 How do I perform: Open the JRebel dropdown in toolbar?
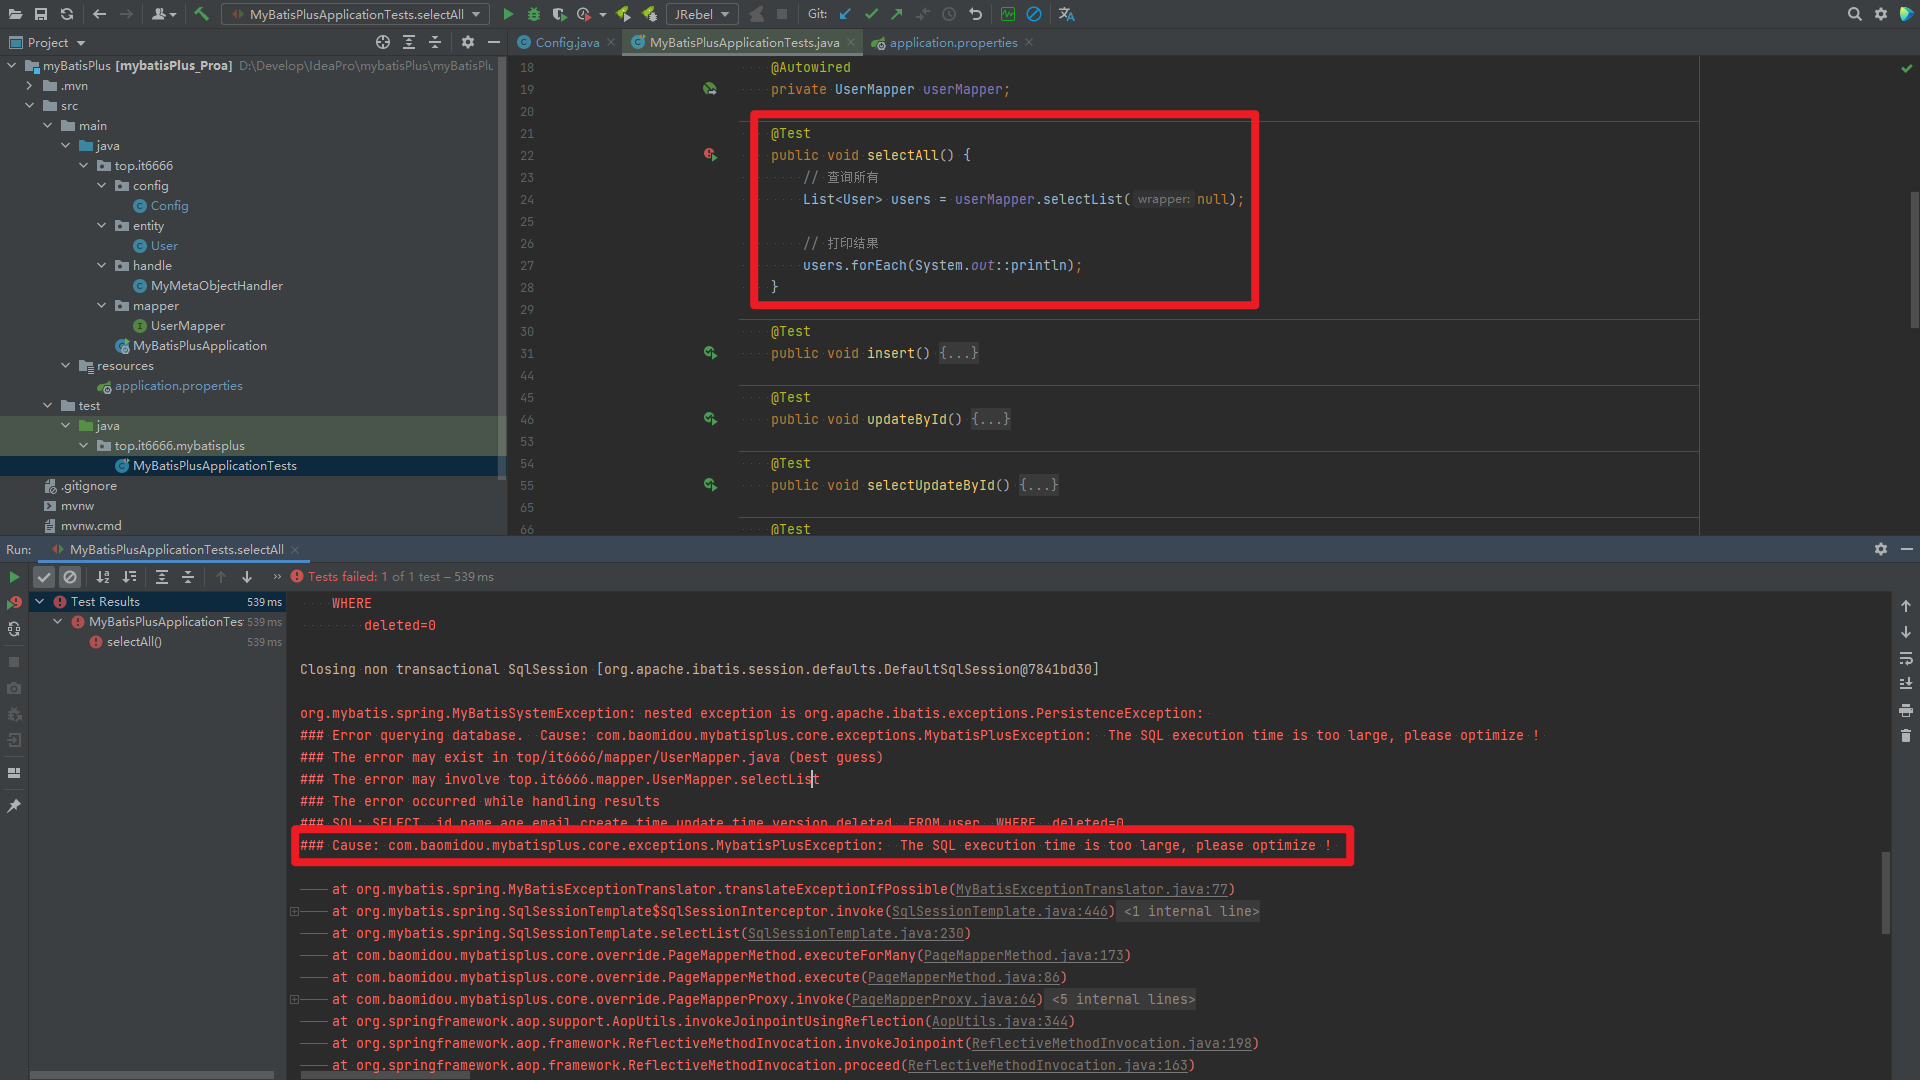click(702, 14)
